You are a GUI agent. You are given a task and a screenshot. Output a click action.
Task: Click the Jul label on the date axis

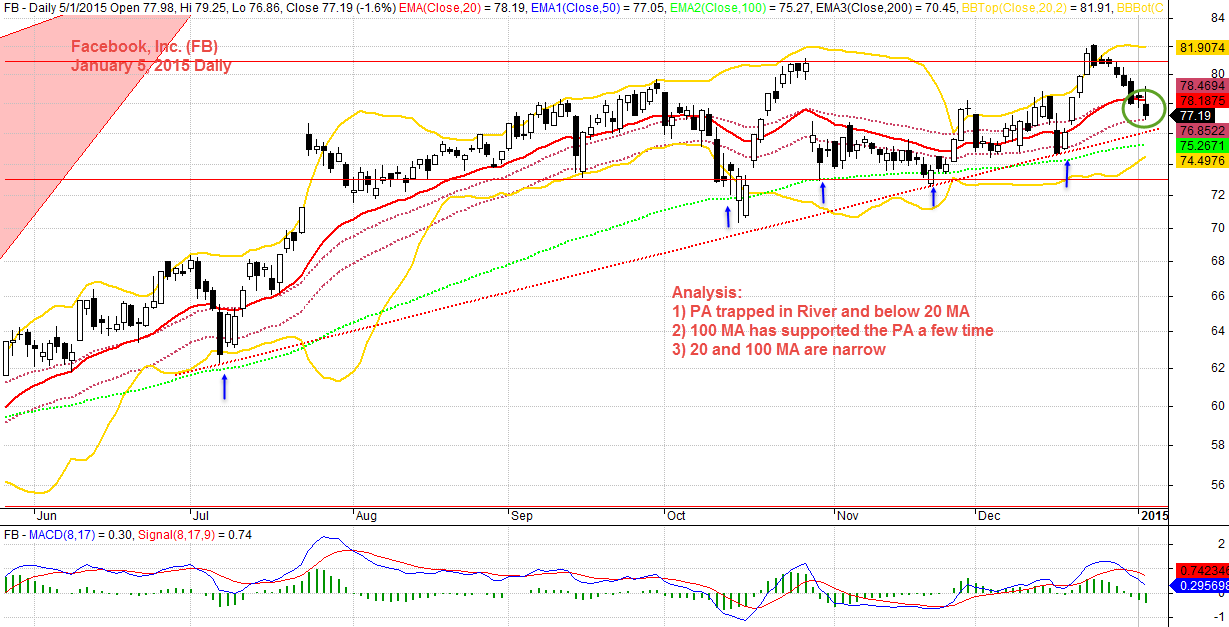[200, 516]
